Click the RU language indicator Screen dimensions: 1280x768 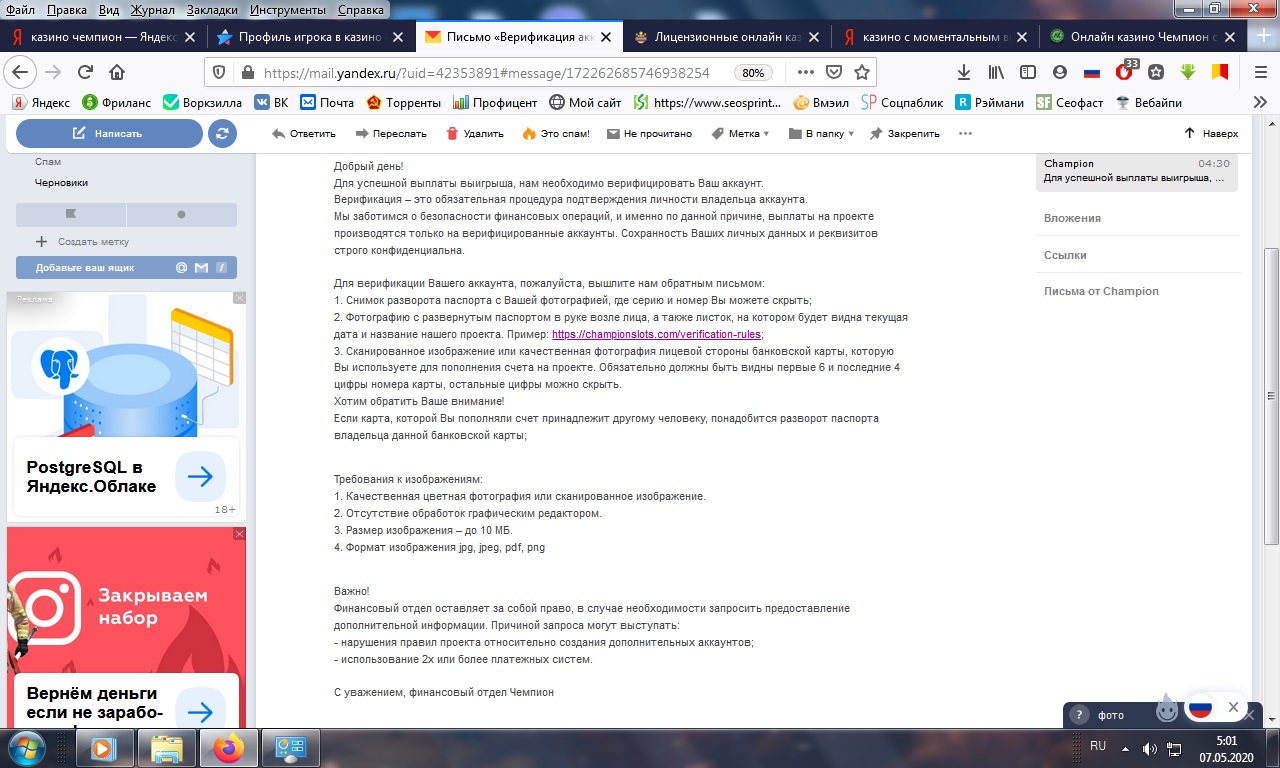[1098, 746]
